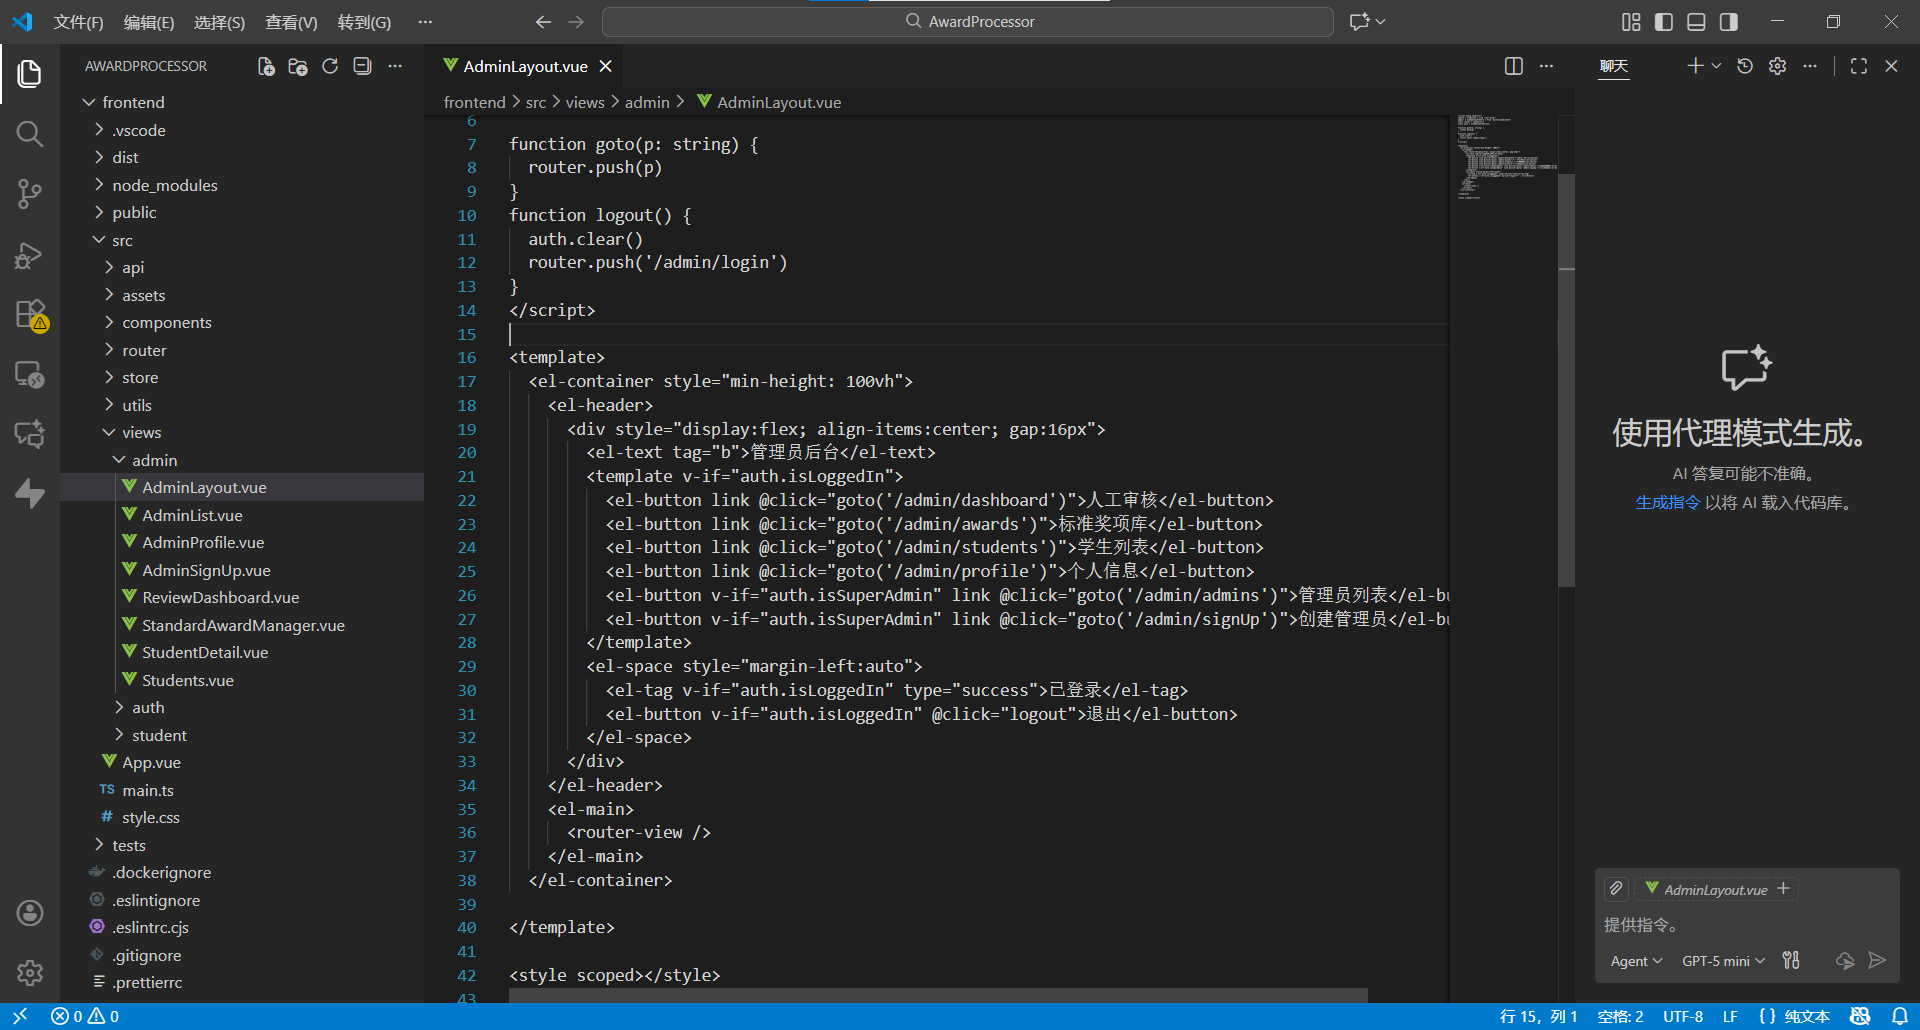Click the 生成指令 link
Screen dimensions: 1920x1030
1668,503
